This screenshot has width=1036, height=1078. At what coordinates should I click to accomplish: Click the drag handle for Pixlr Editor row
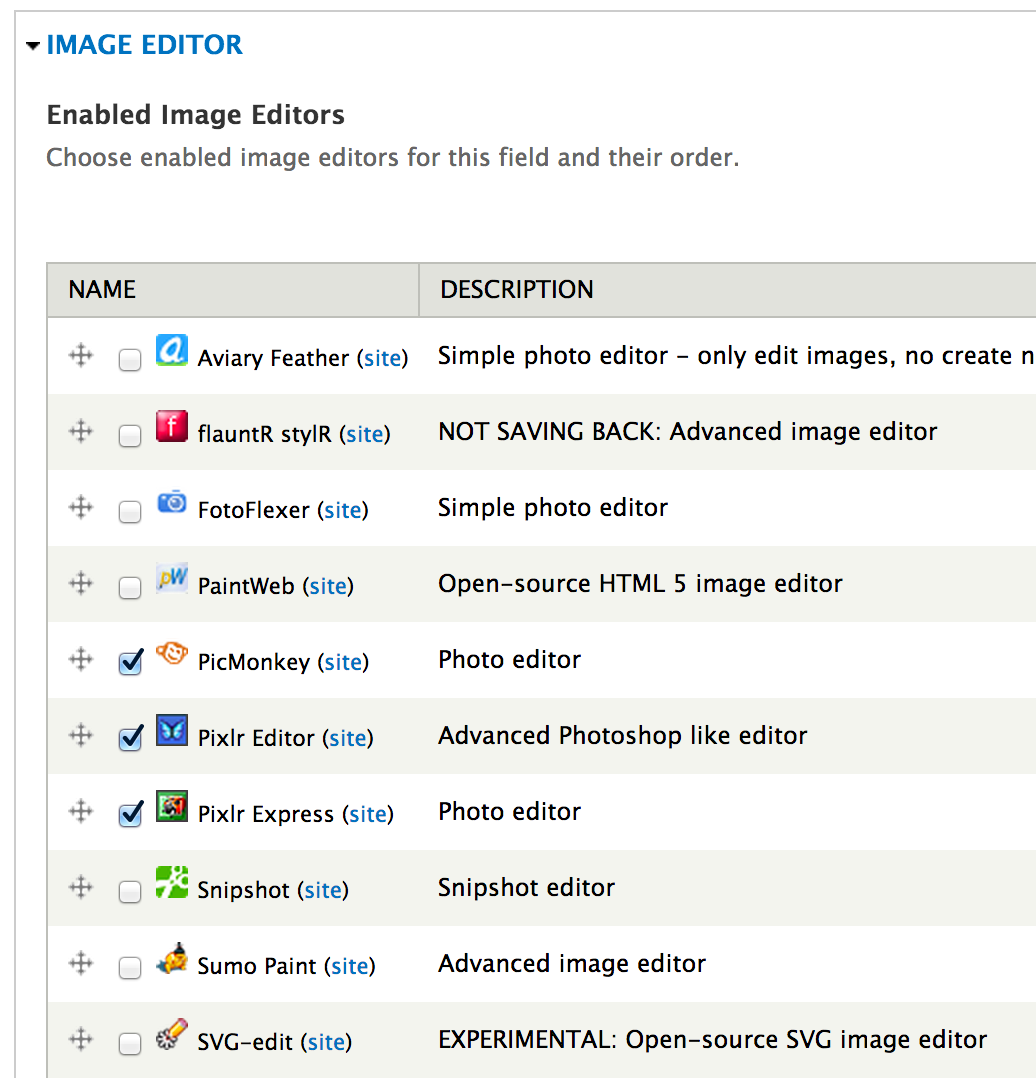click(x=81, y=736)
